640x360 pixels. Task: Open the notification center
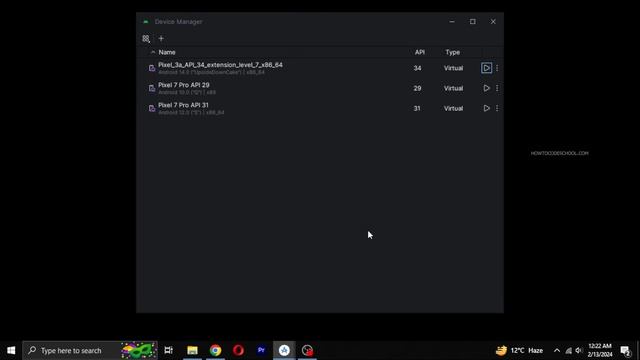(x=625, y=350)
